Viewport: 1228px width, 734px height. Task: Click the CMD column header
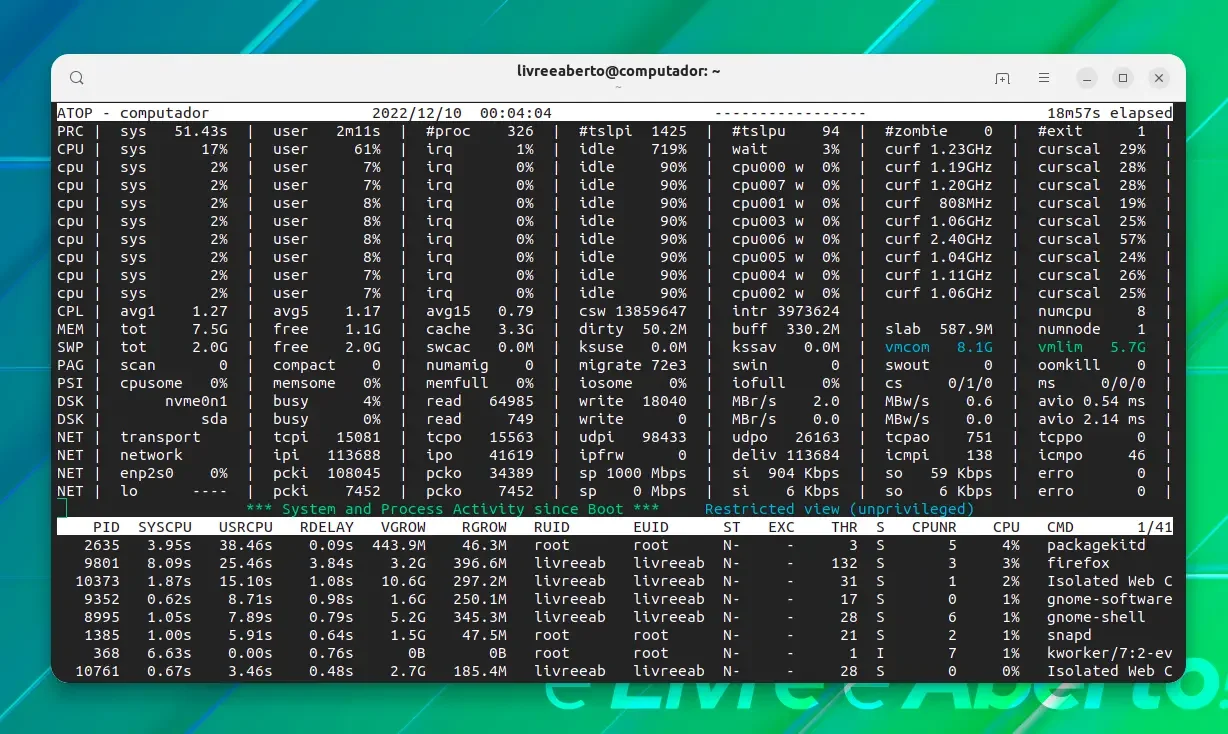tap(1060, 527)
